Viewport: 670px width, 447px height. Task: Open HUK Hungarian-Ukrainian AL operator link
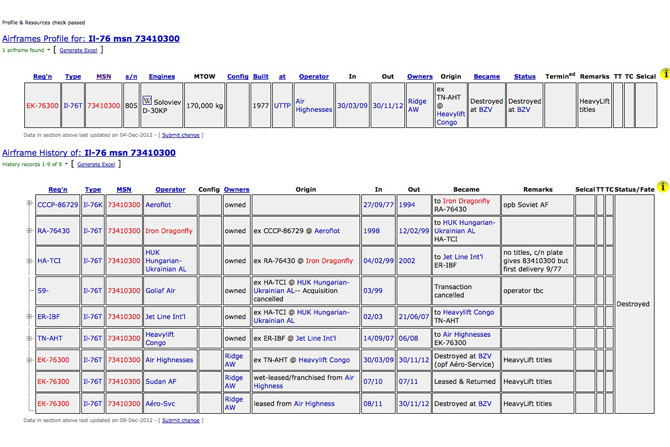pyautogui.click(x=166, y=261)
